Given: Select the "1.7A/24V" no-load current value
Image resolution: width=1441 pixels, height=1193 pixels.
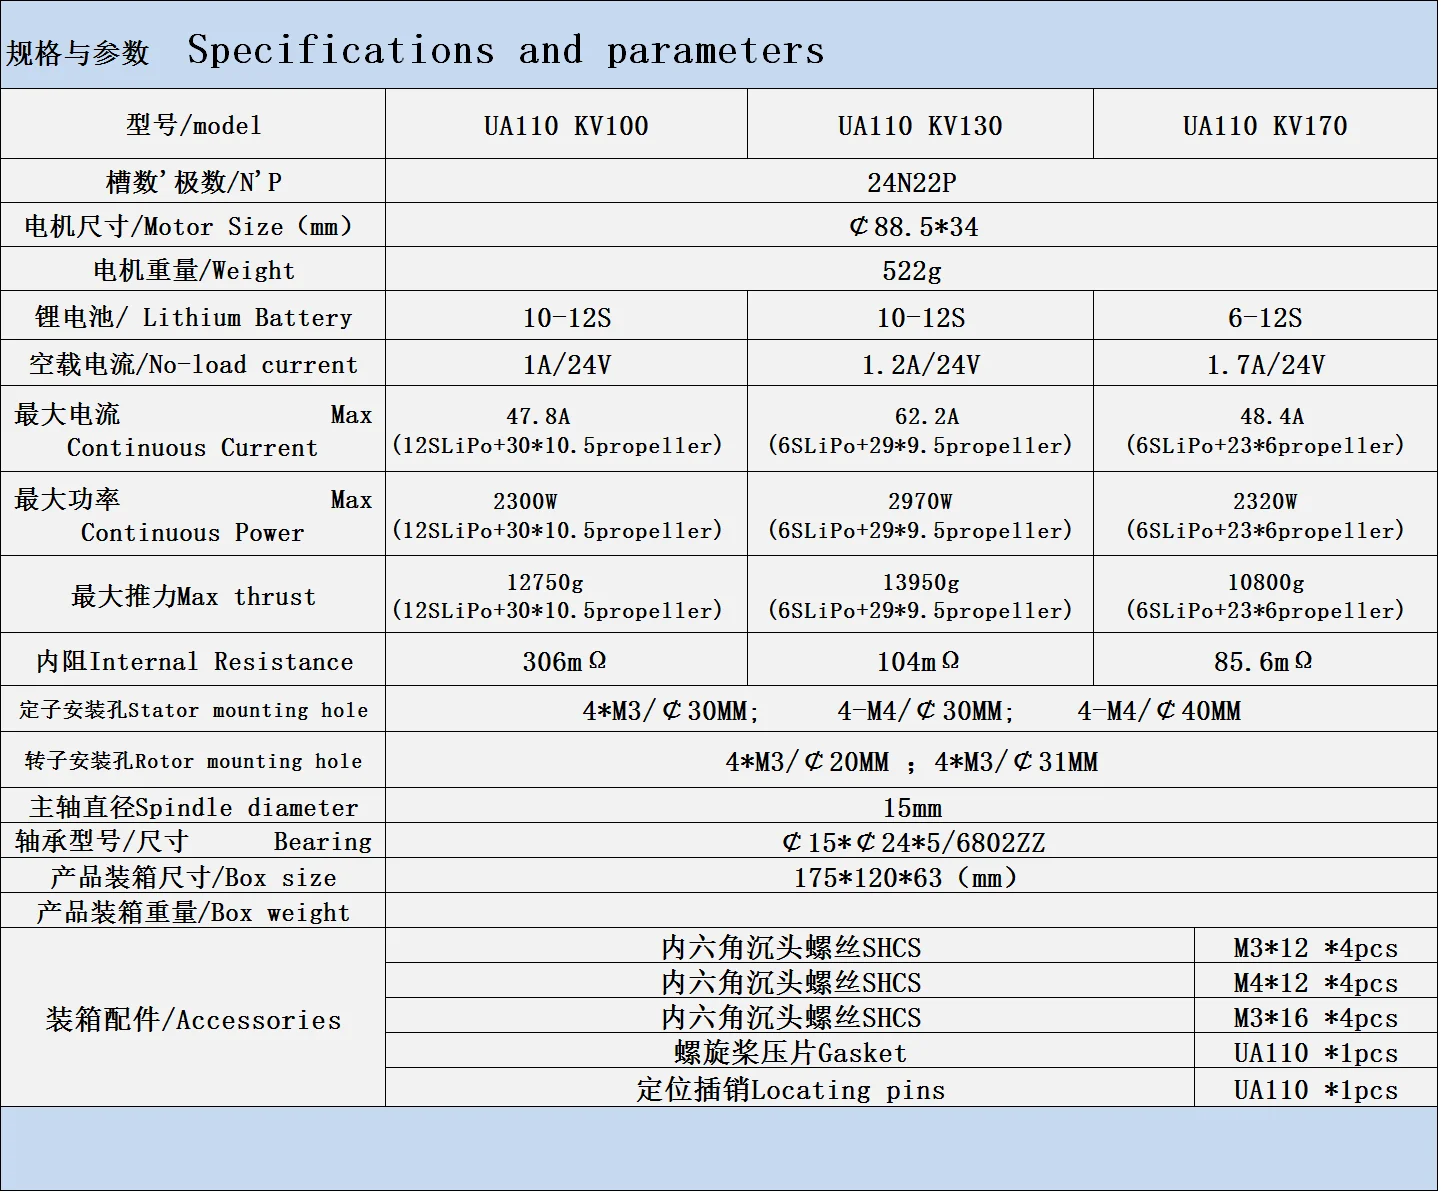Looking at the screenshot, I should pyautogui.click(x=1266, y=365).
